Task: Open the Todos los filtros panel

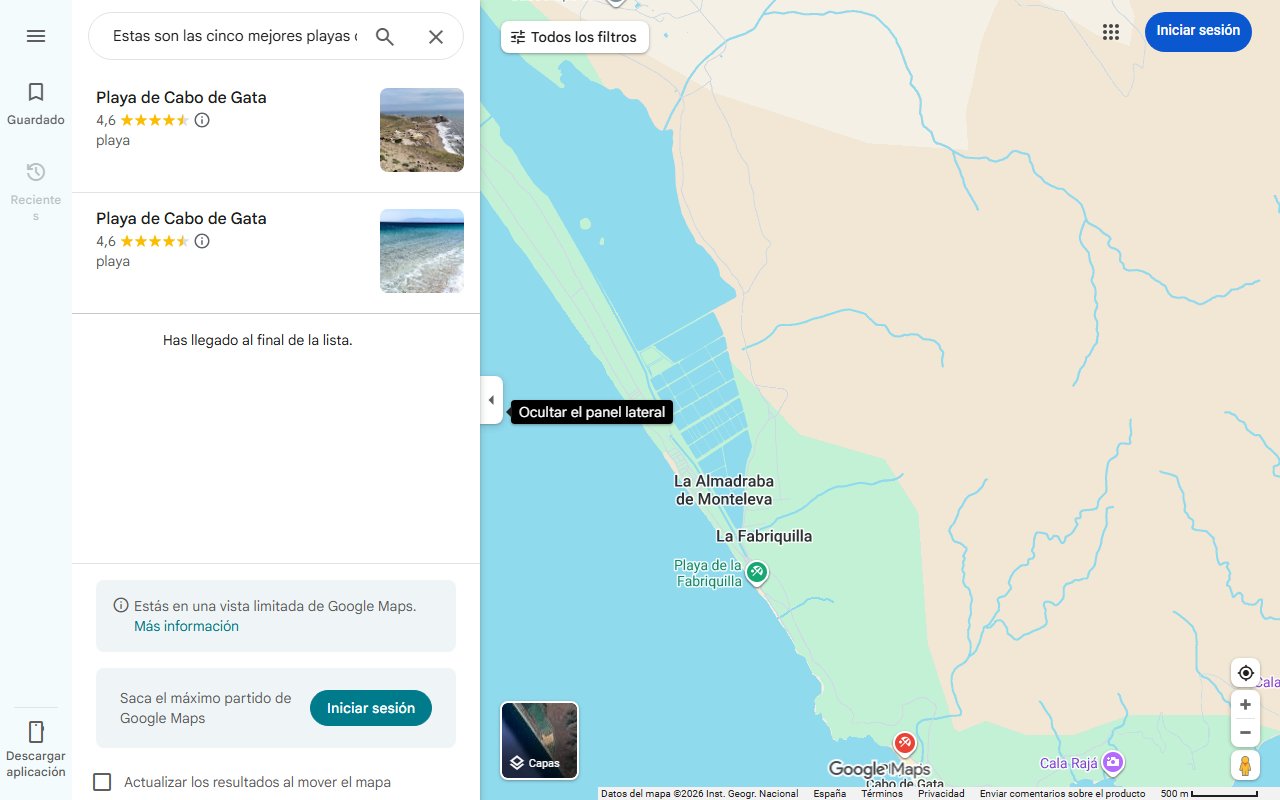Action: (x=575, y=37)
